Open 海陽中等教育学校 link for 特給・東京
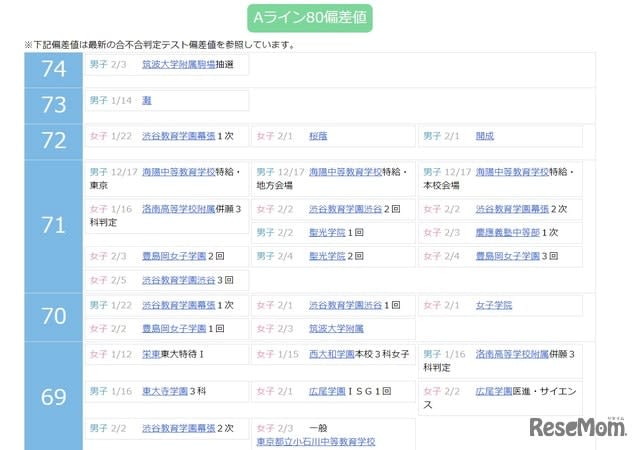The width and height of the screenshot is (640, 450). pos(179,172)
